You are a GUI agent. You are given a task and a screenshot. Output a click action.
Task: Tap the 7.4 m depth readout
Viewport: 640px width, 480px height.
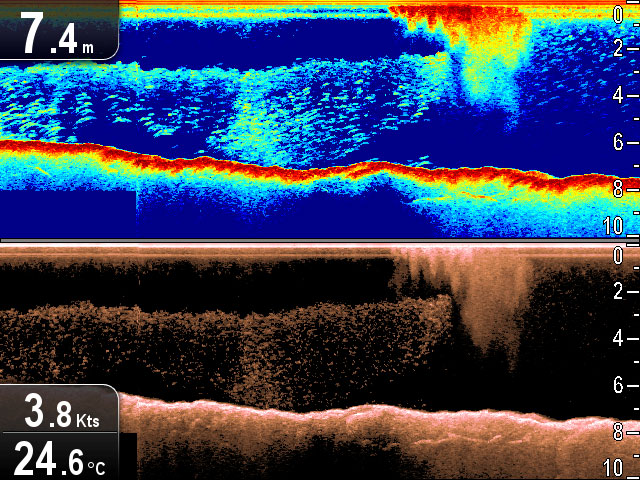point(58,31)
